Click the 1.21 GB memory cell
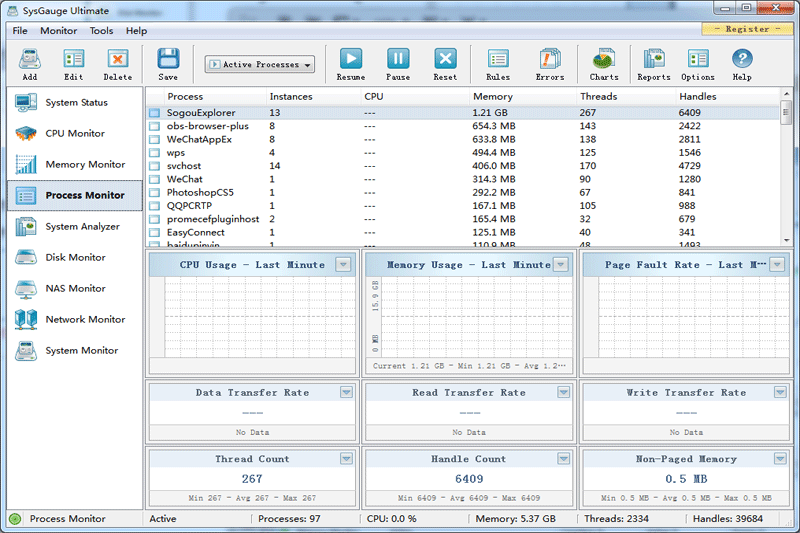800x533 pixels. pyautogui.click(x=490, y=113)
